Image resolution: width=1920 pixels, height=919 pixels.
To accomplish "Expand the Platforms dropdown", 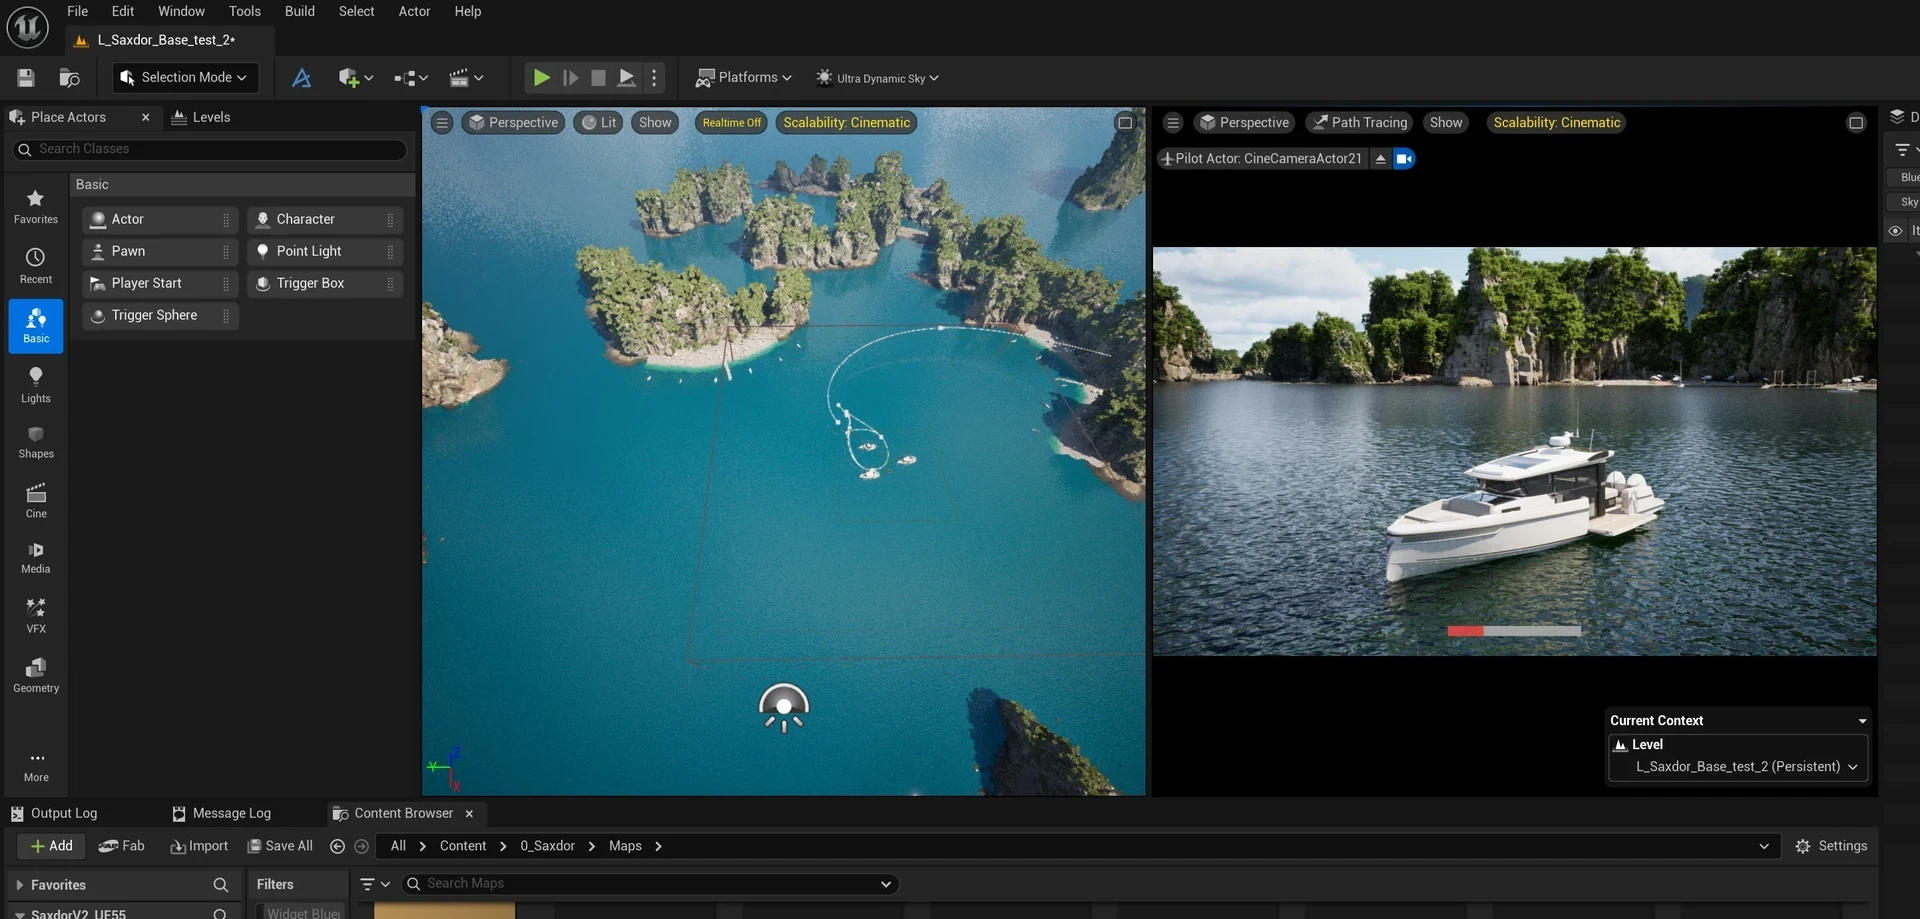I will [744, 78].
